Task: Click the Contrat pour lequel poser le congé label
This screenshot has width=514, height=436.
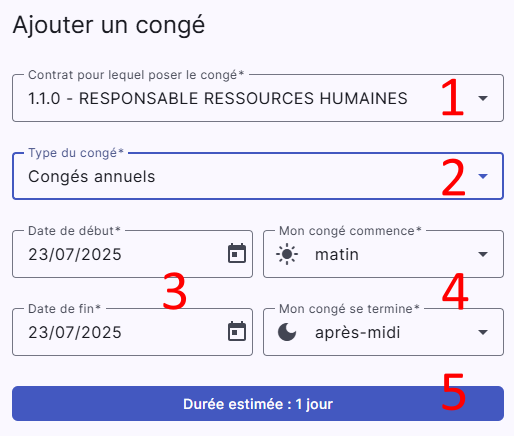Action: pyautogui.click(x=136, y=75)
